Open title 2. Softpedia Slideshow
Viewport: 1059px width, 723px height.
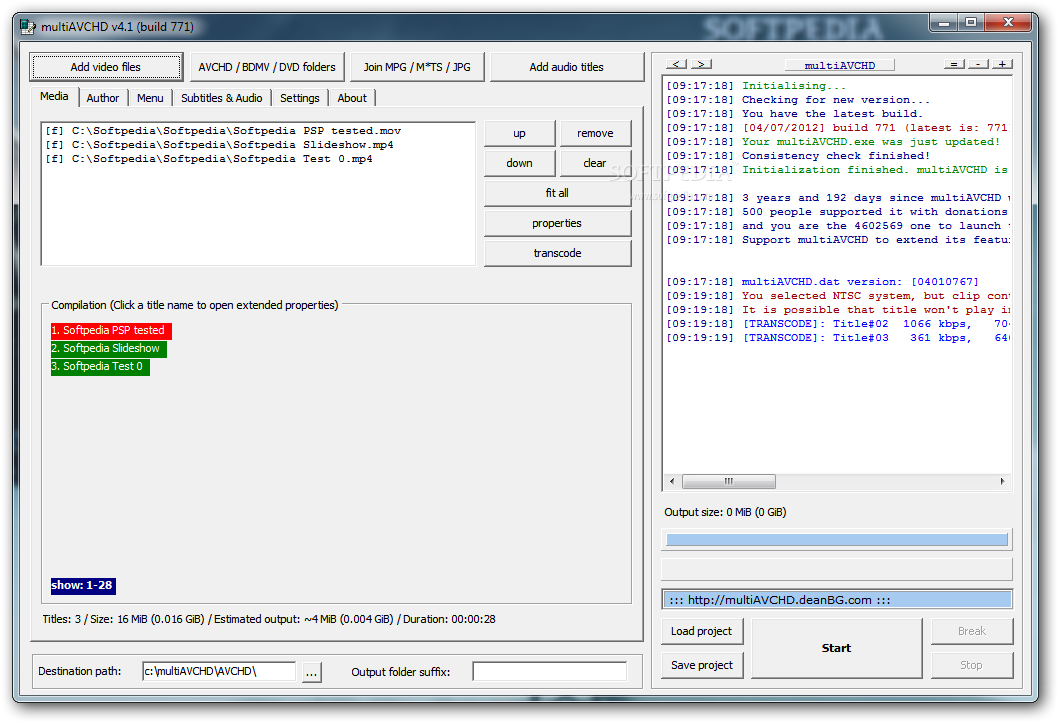[x=109, y=348]
